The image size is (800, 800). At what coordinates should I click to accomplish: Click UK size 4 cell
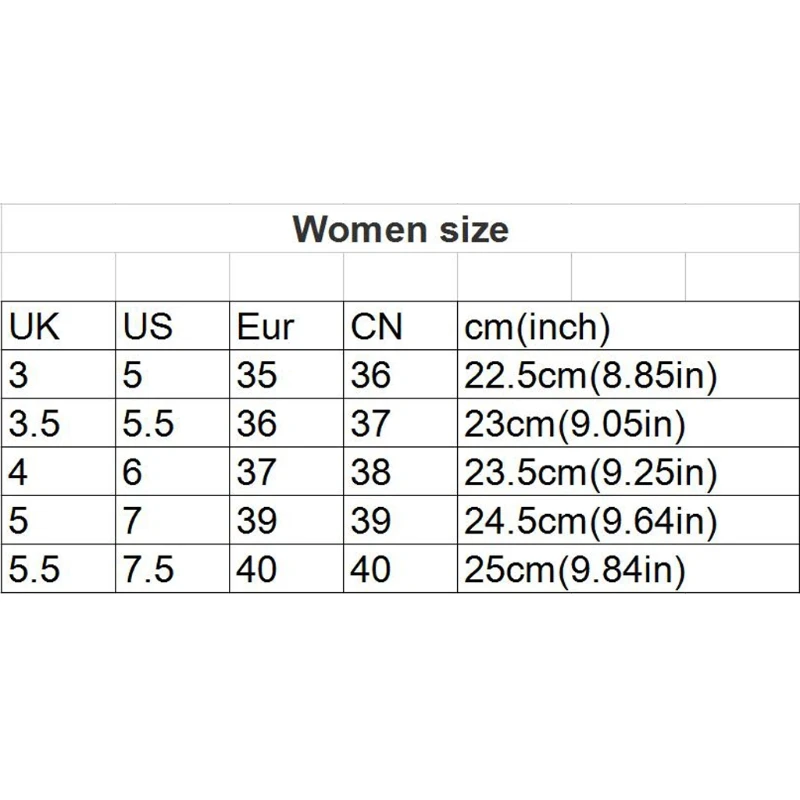pos(58,471)
